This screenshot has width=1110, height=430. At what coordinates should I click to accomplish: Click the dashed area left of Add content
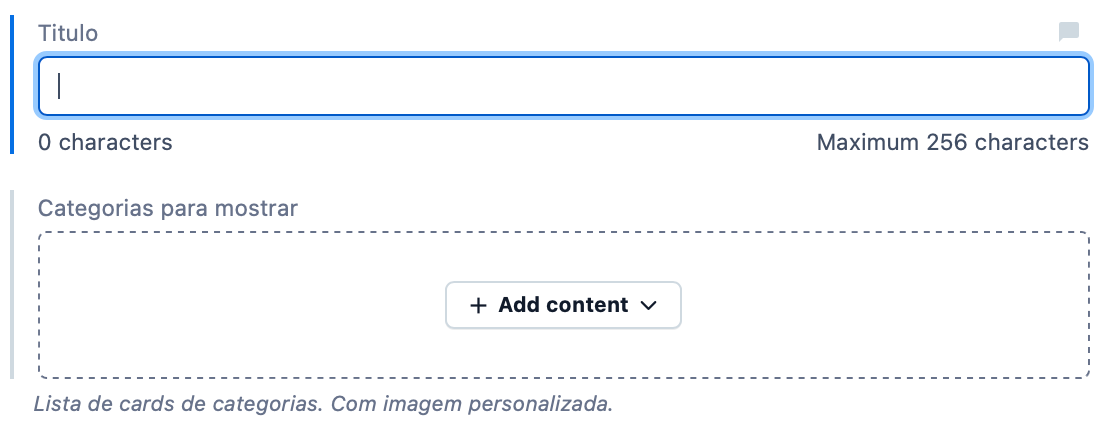click(240, 305)
